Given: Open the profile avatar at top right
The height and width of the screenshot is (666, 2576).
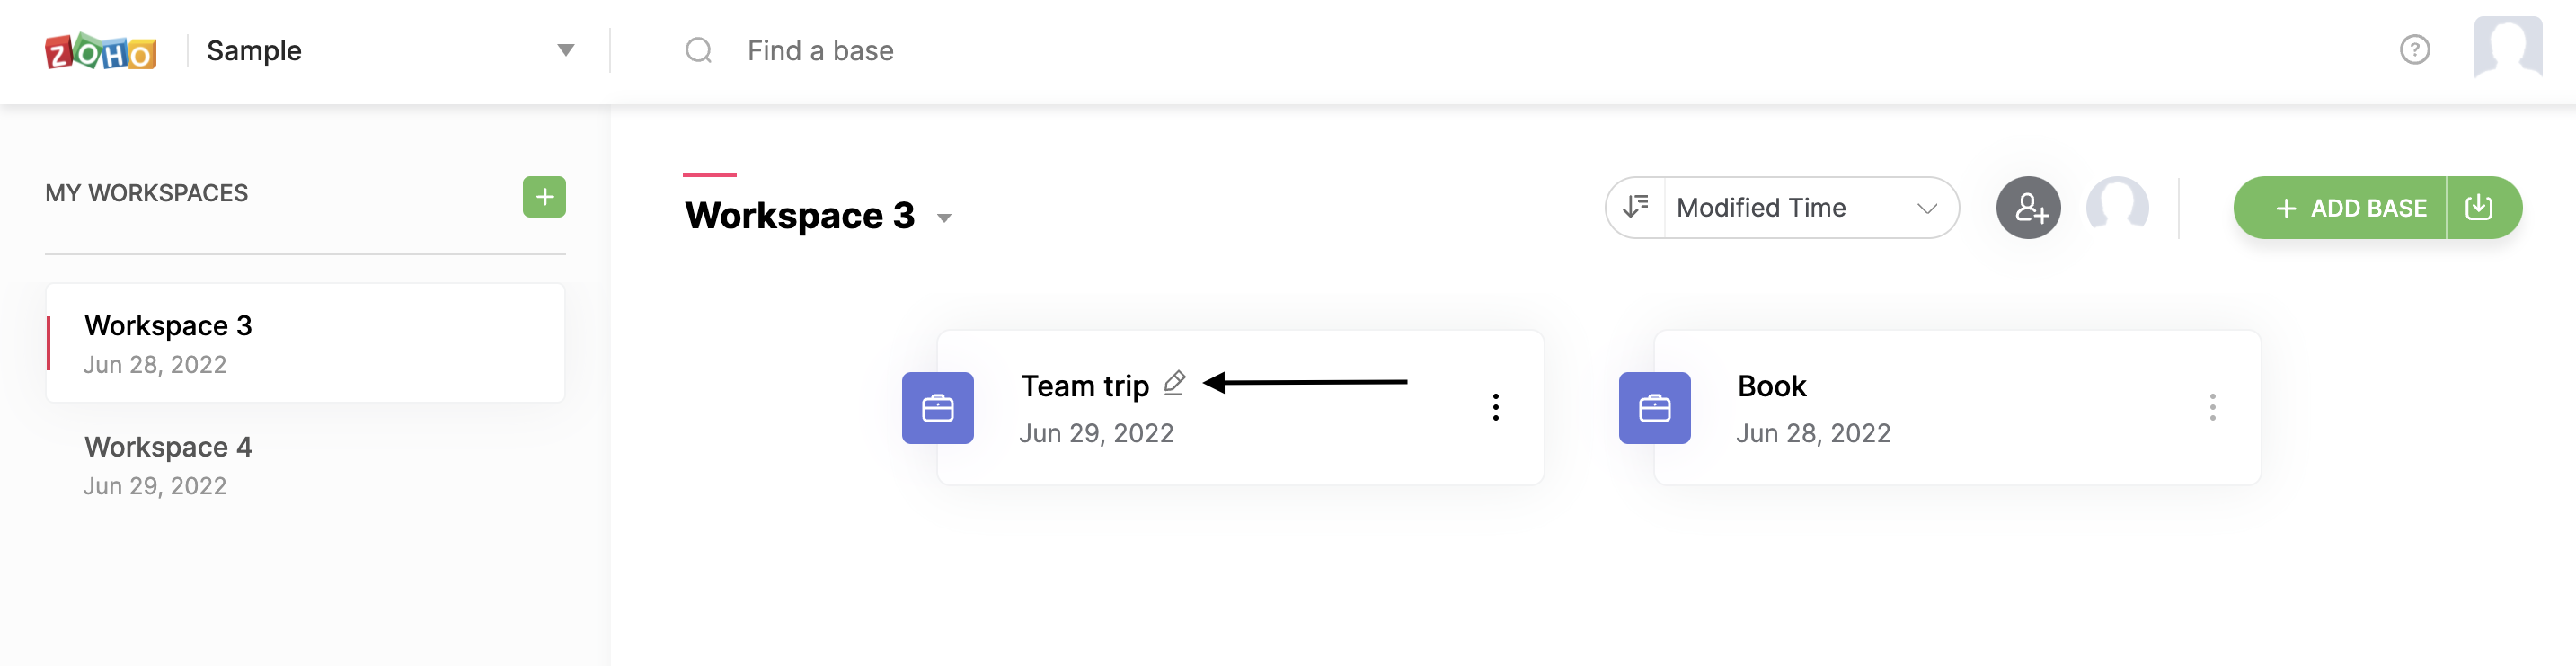Looking at the screenshot, I should [x=2507, y=47].
